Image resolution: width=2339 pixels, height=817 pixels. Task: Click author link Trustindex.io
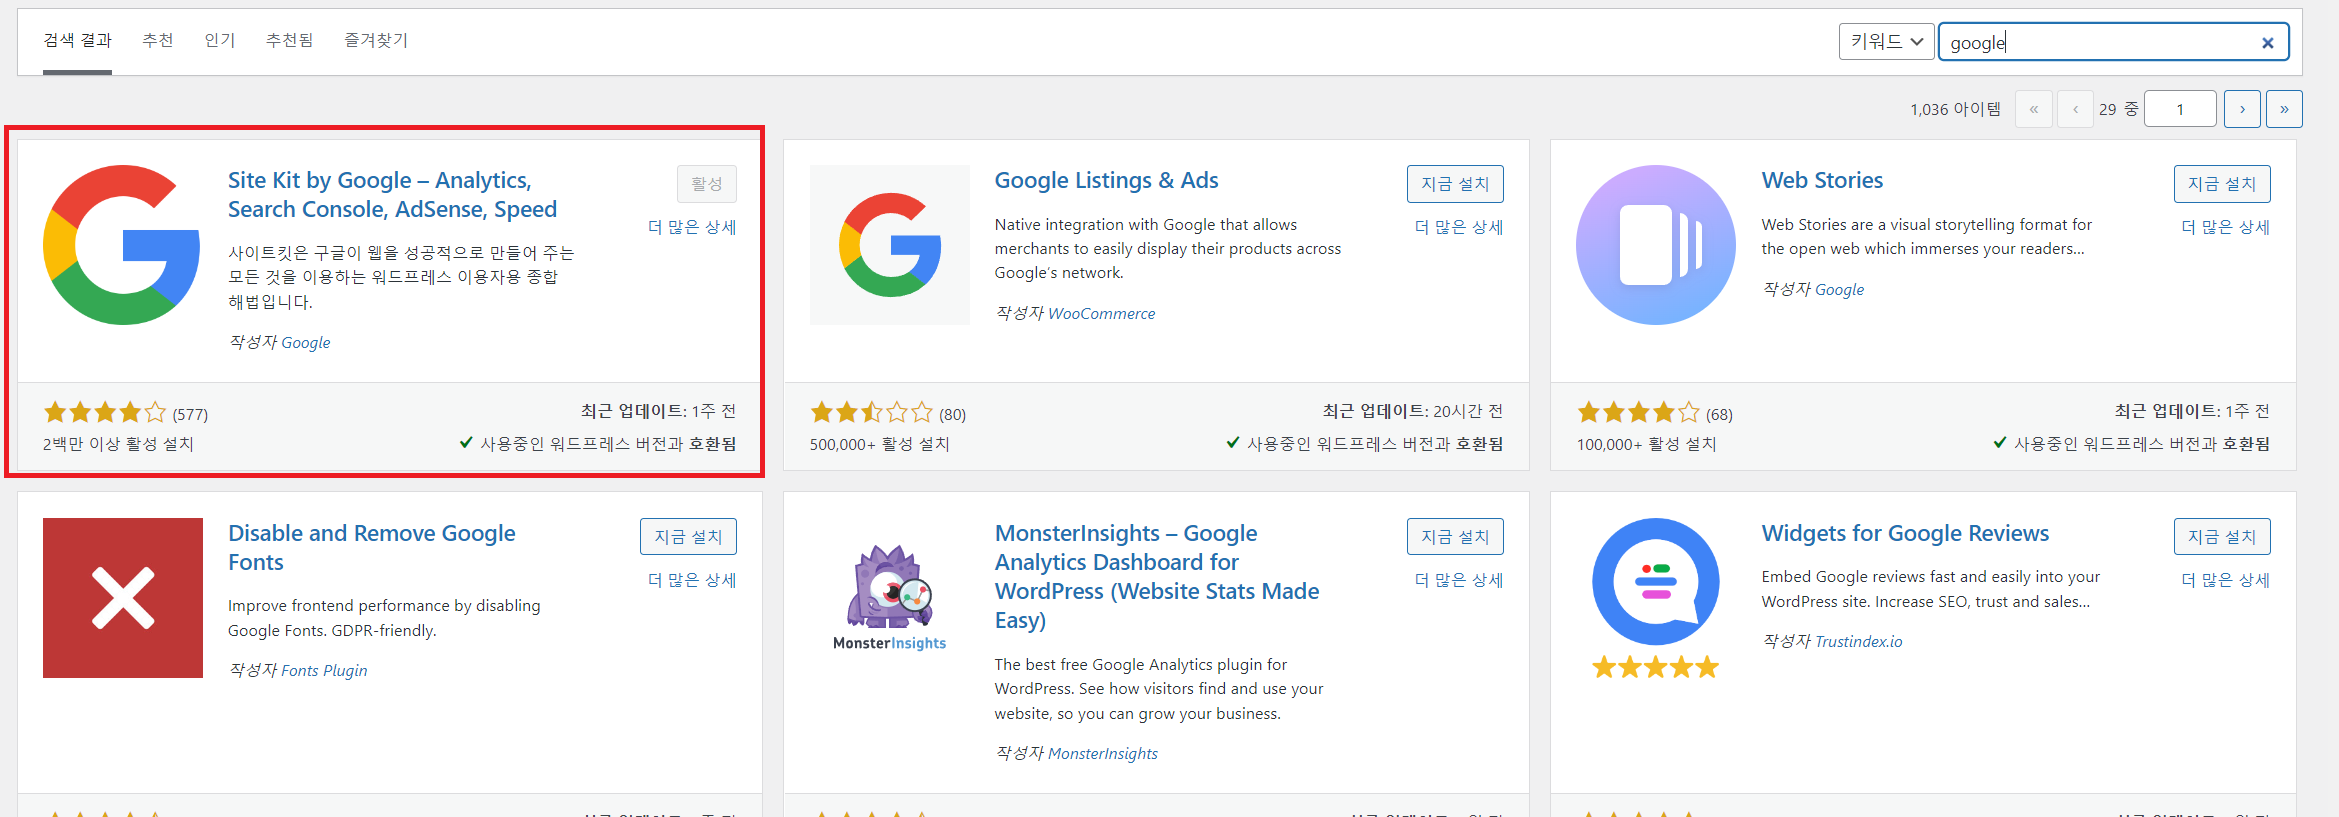1858,641
